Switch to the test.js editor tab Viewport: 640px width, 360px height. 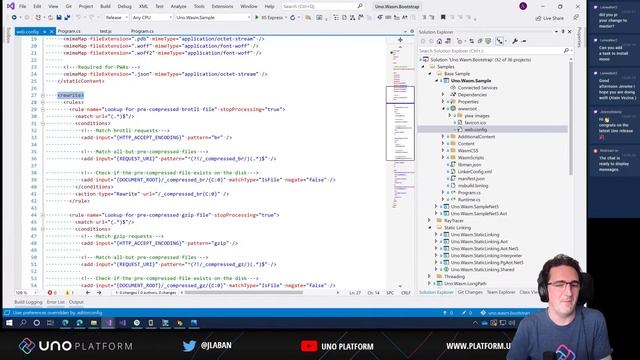(105, 31)
